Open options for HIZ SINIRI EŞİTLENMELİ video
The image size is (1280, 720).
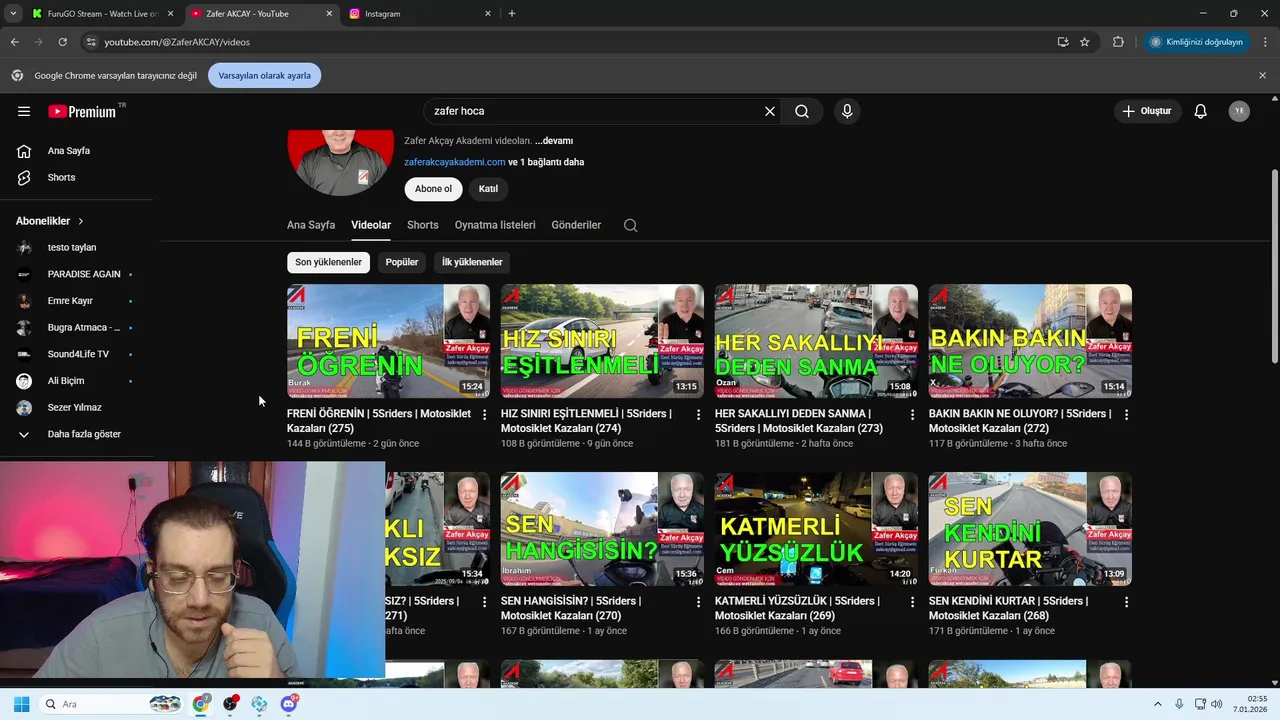pos(699,414)
